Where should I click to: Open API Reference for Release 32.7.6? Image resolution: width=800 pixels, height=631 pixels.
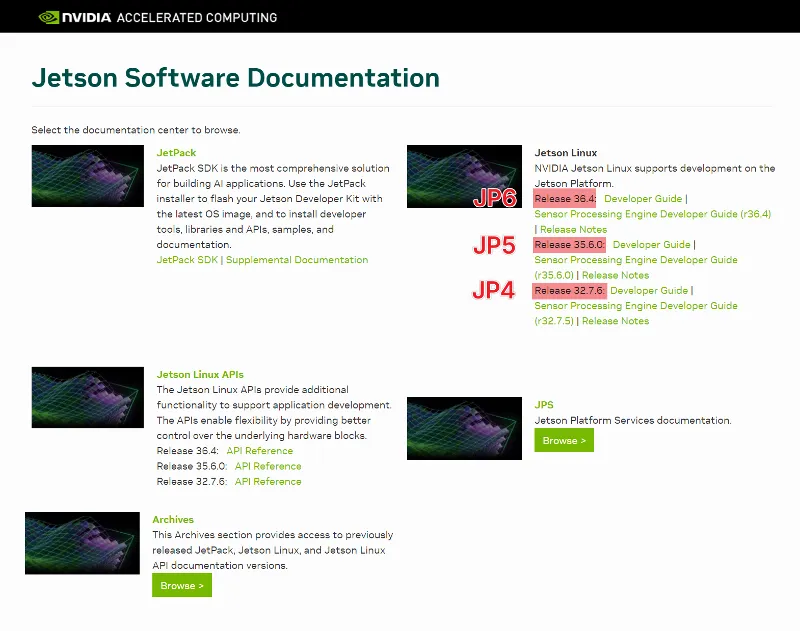point(268,481)
